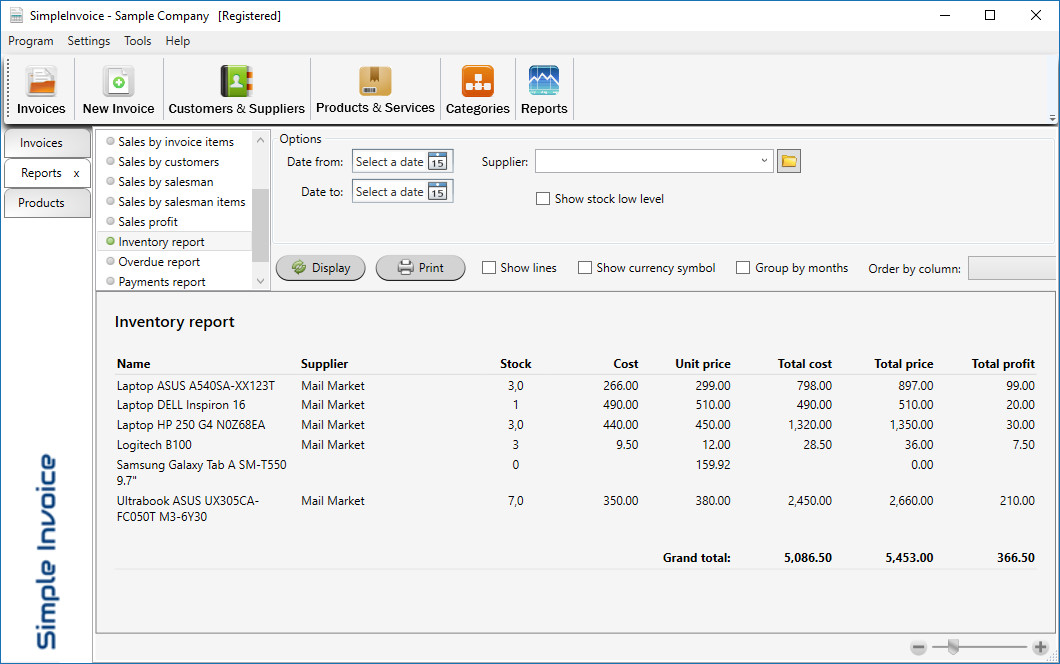
Task: Toggle Show lines checkbox
Action: [489, 268]
